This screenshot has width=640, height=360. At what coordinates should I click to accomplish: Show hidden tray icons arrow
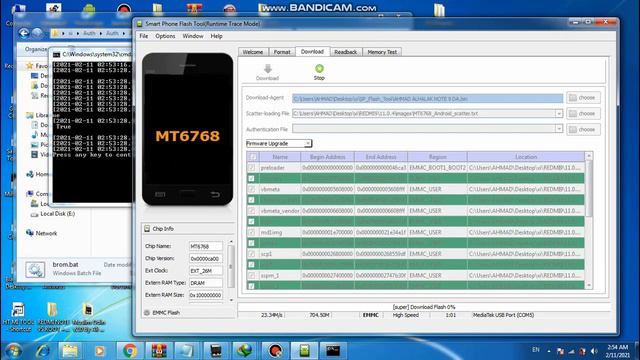coord(549,351)
